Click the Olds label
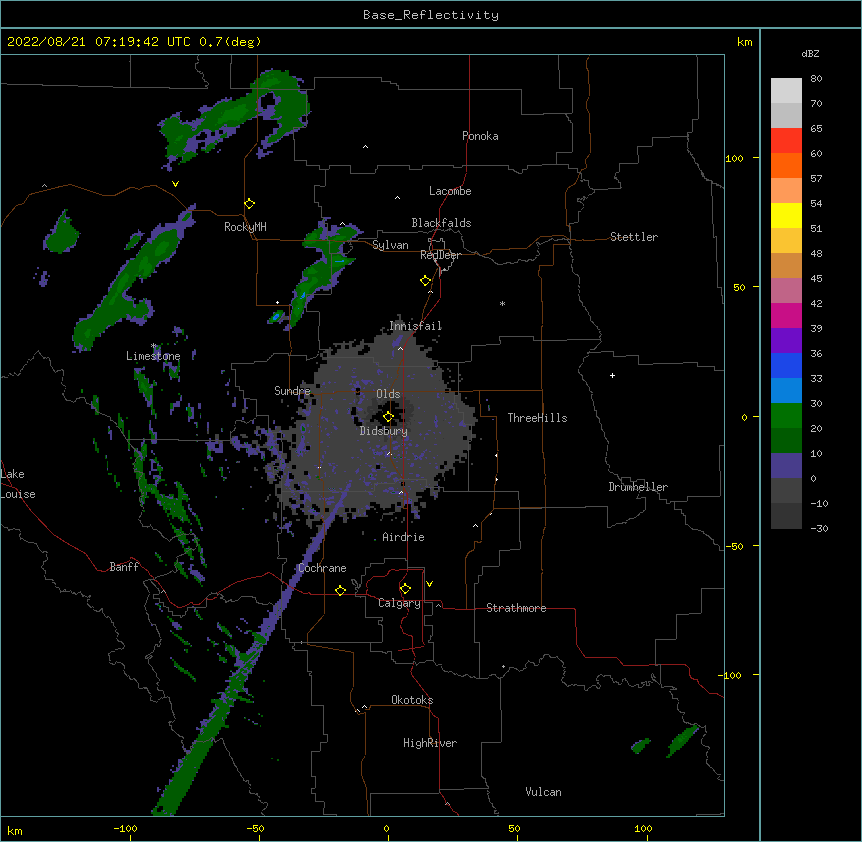862x842 pixels. [x=388, y=394]
